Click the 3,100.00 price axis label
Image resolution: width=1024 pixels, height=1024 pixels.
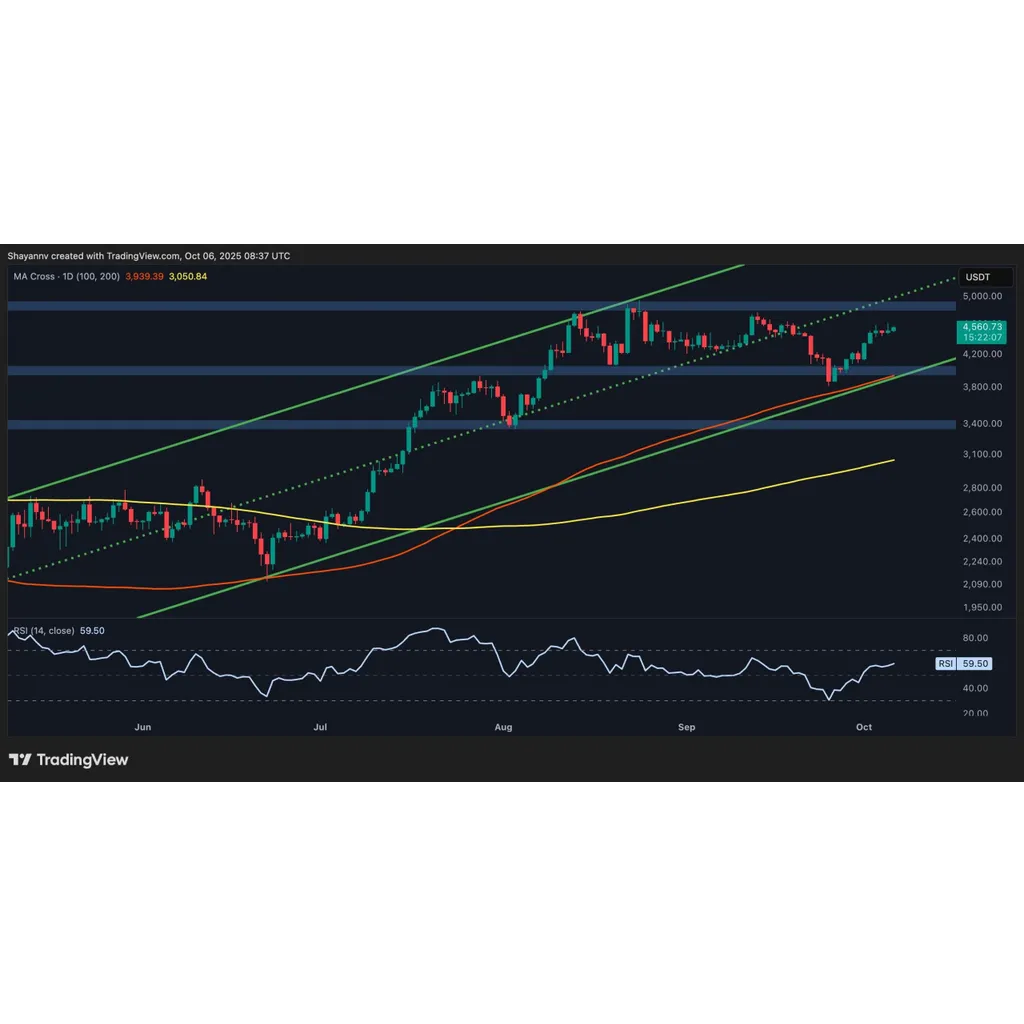[x=982, y=454]
